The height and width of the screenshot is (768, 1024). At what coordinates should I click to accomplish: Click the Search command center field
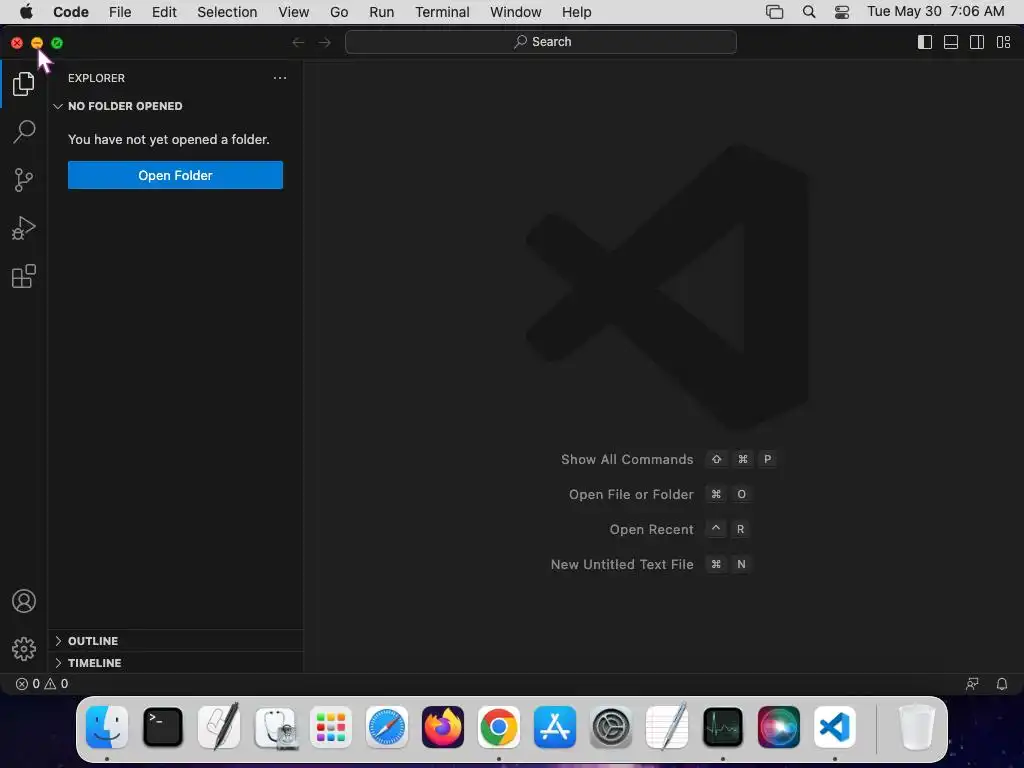click(541, 42)
